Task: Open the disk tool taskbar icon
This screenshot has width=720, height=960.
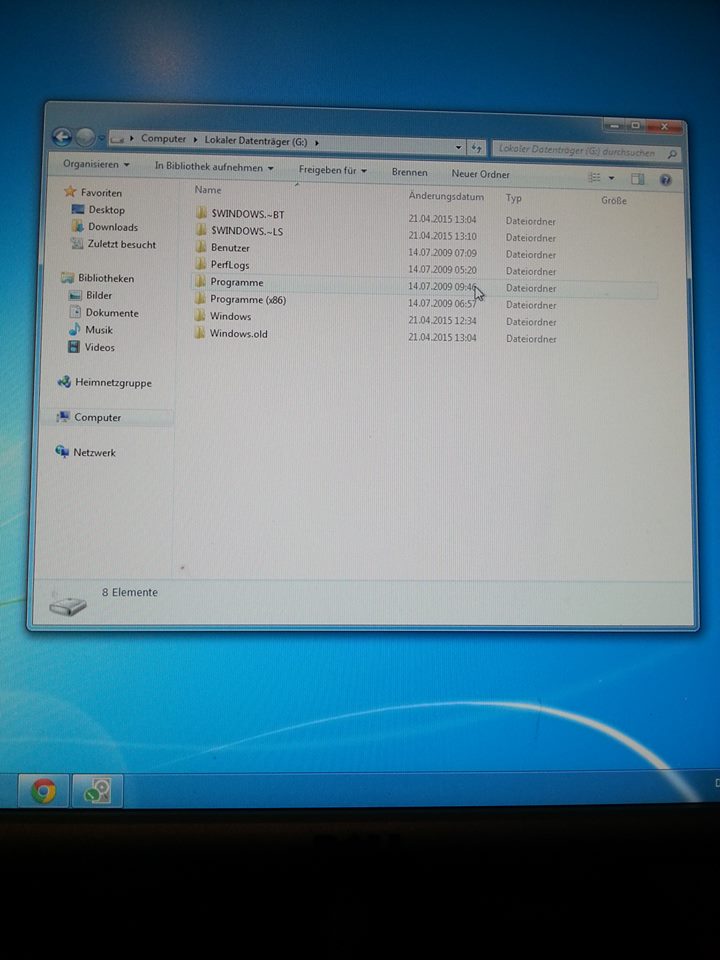Action: 97,790
